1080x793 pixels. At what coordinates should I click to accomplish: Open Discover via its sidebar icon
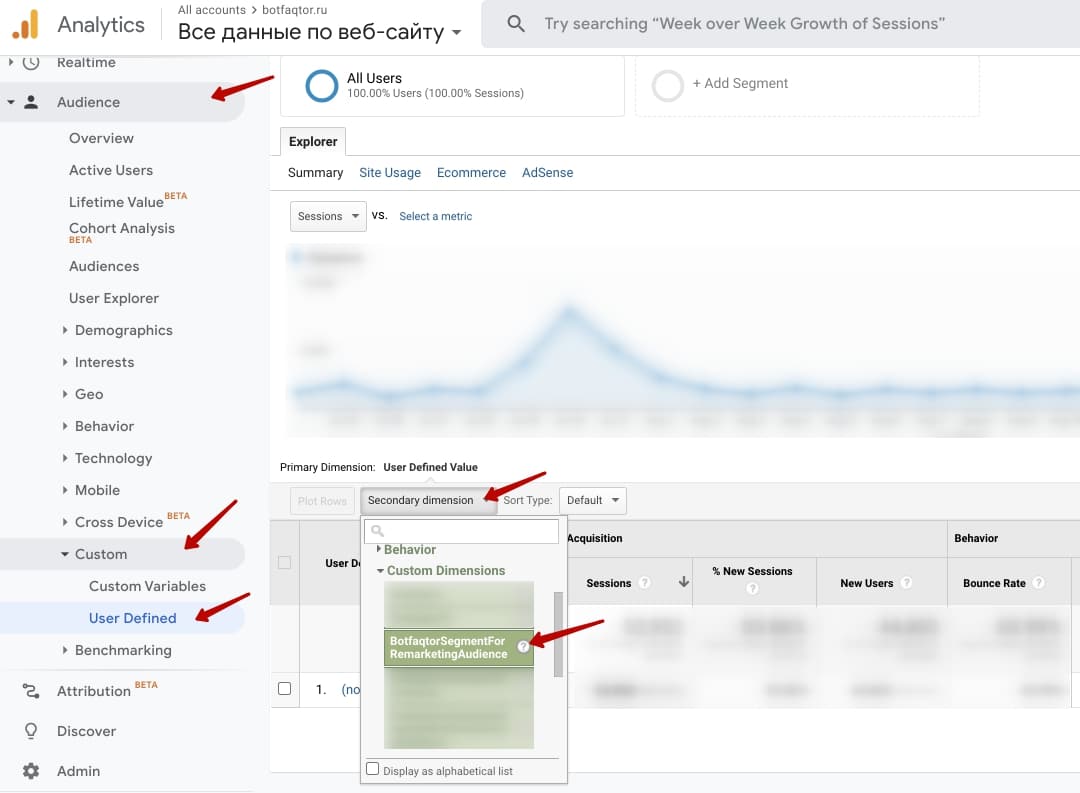click(30, 731)
